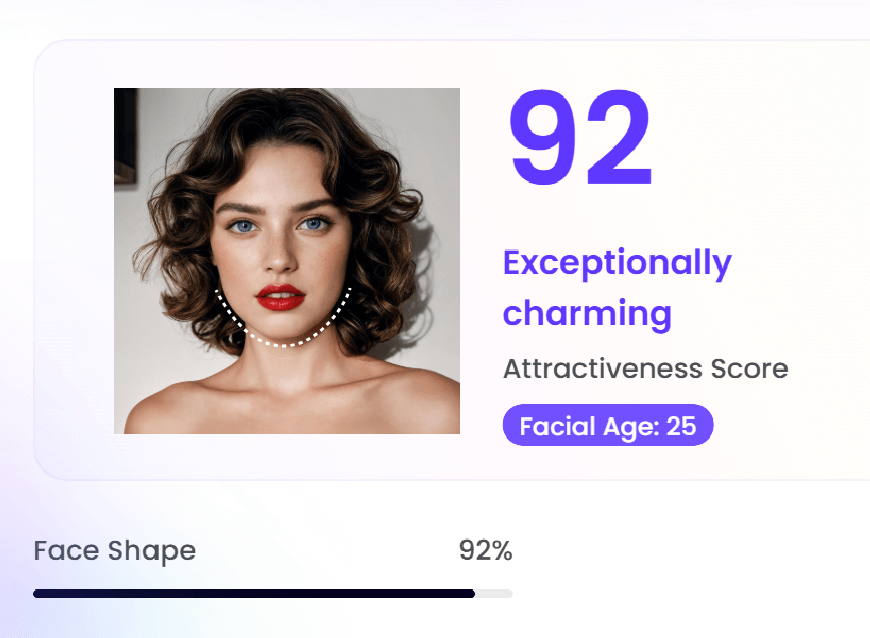Select the Facial Age: 25 badge

tap(607, 425)
